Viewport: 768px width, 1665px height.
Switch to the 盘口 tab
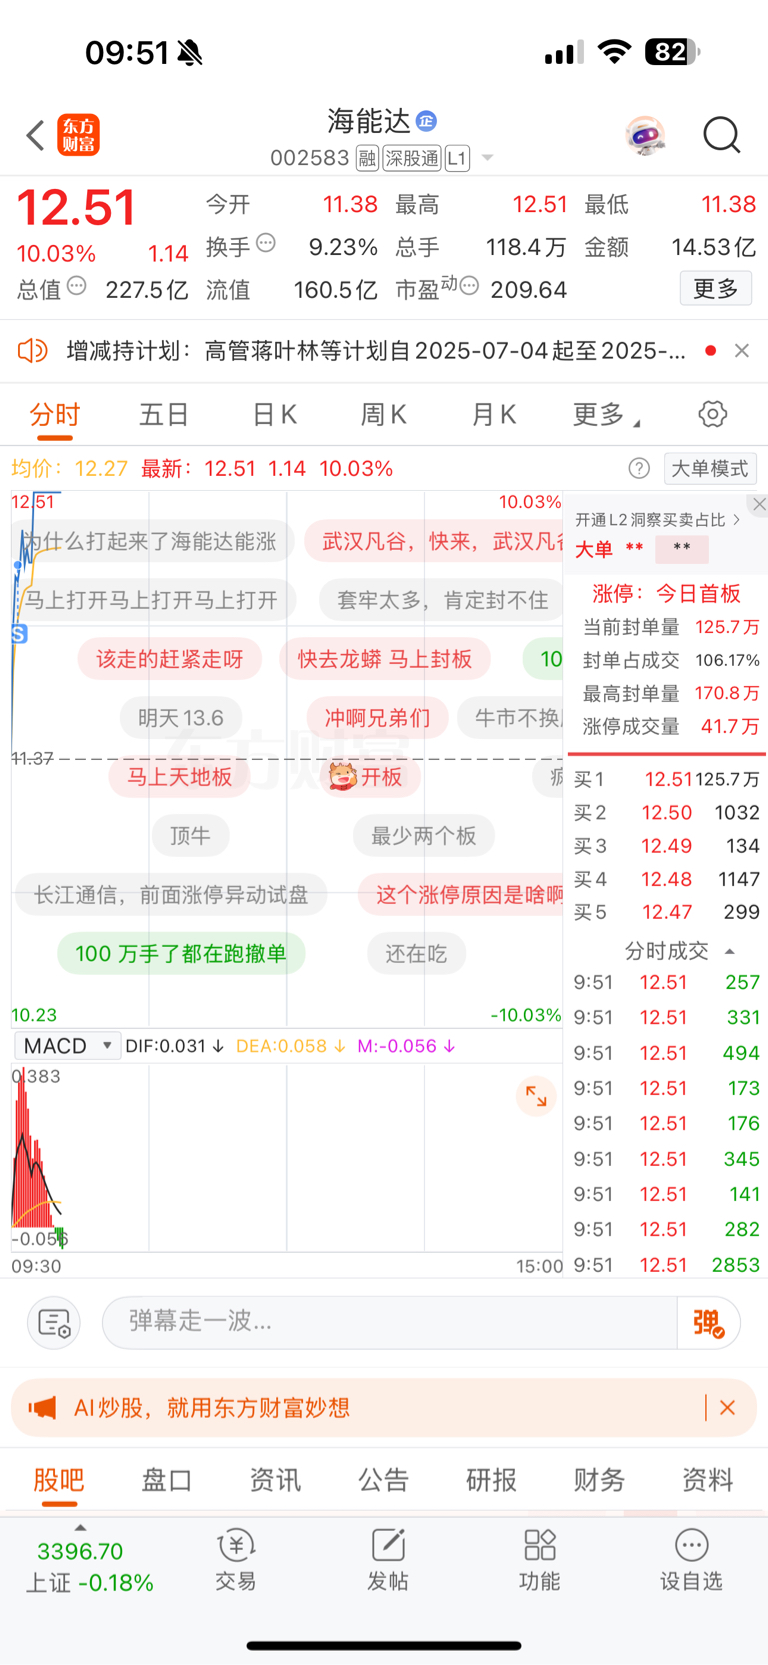click(167, 1480)
